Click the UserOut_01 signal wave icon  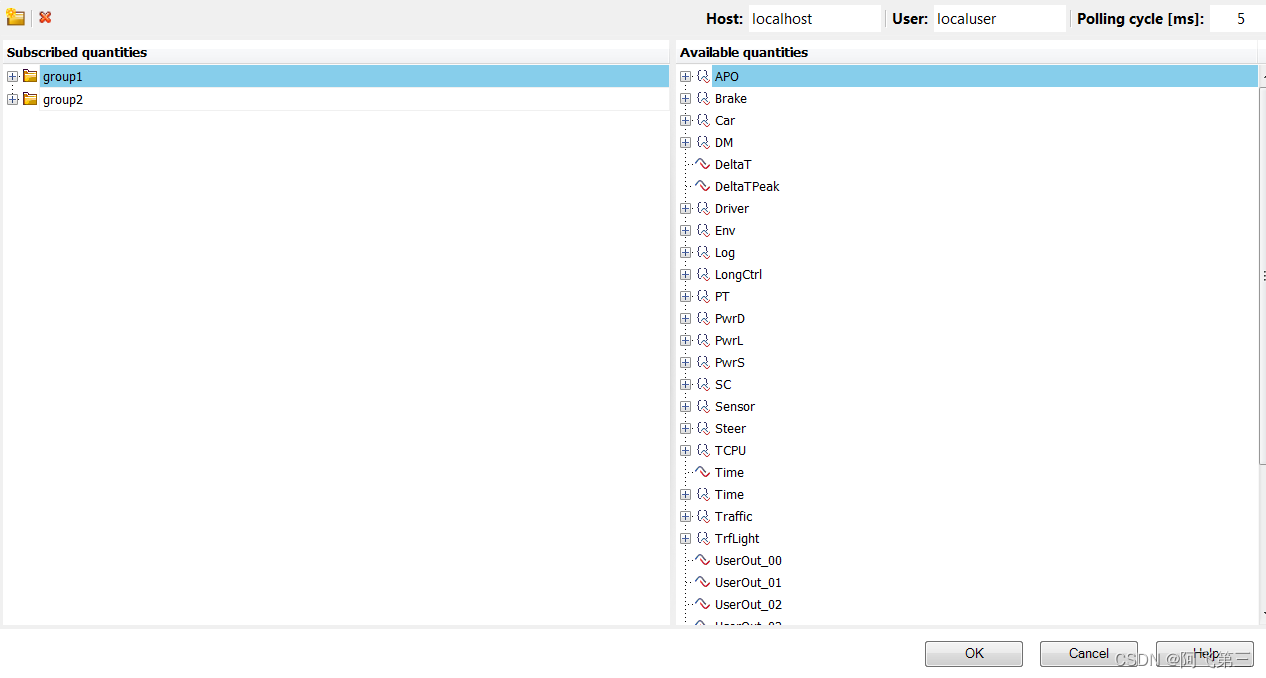click(702, 583)
